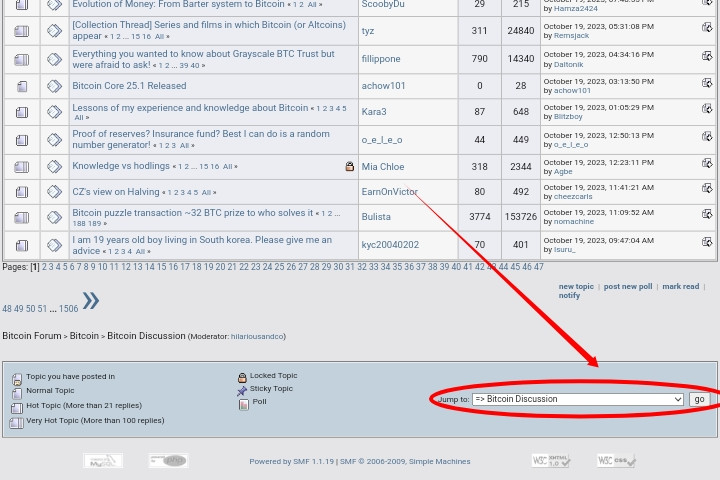Viewport: 720px width, 480px height.
Task: Open last post icon for Knowledge vs hodlings row
Action: tap(707, 164)
